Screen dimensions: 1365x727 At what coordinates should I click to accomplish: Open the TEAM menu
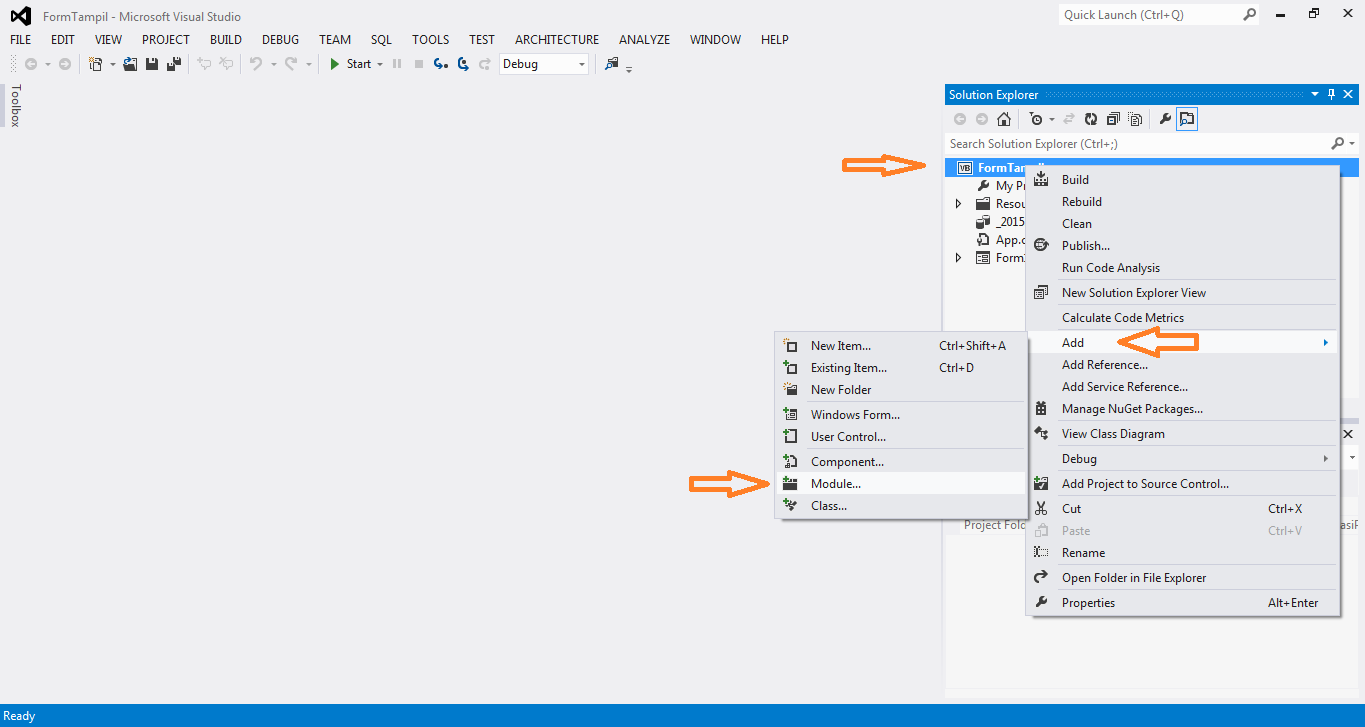334,39
